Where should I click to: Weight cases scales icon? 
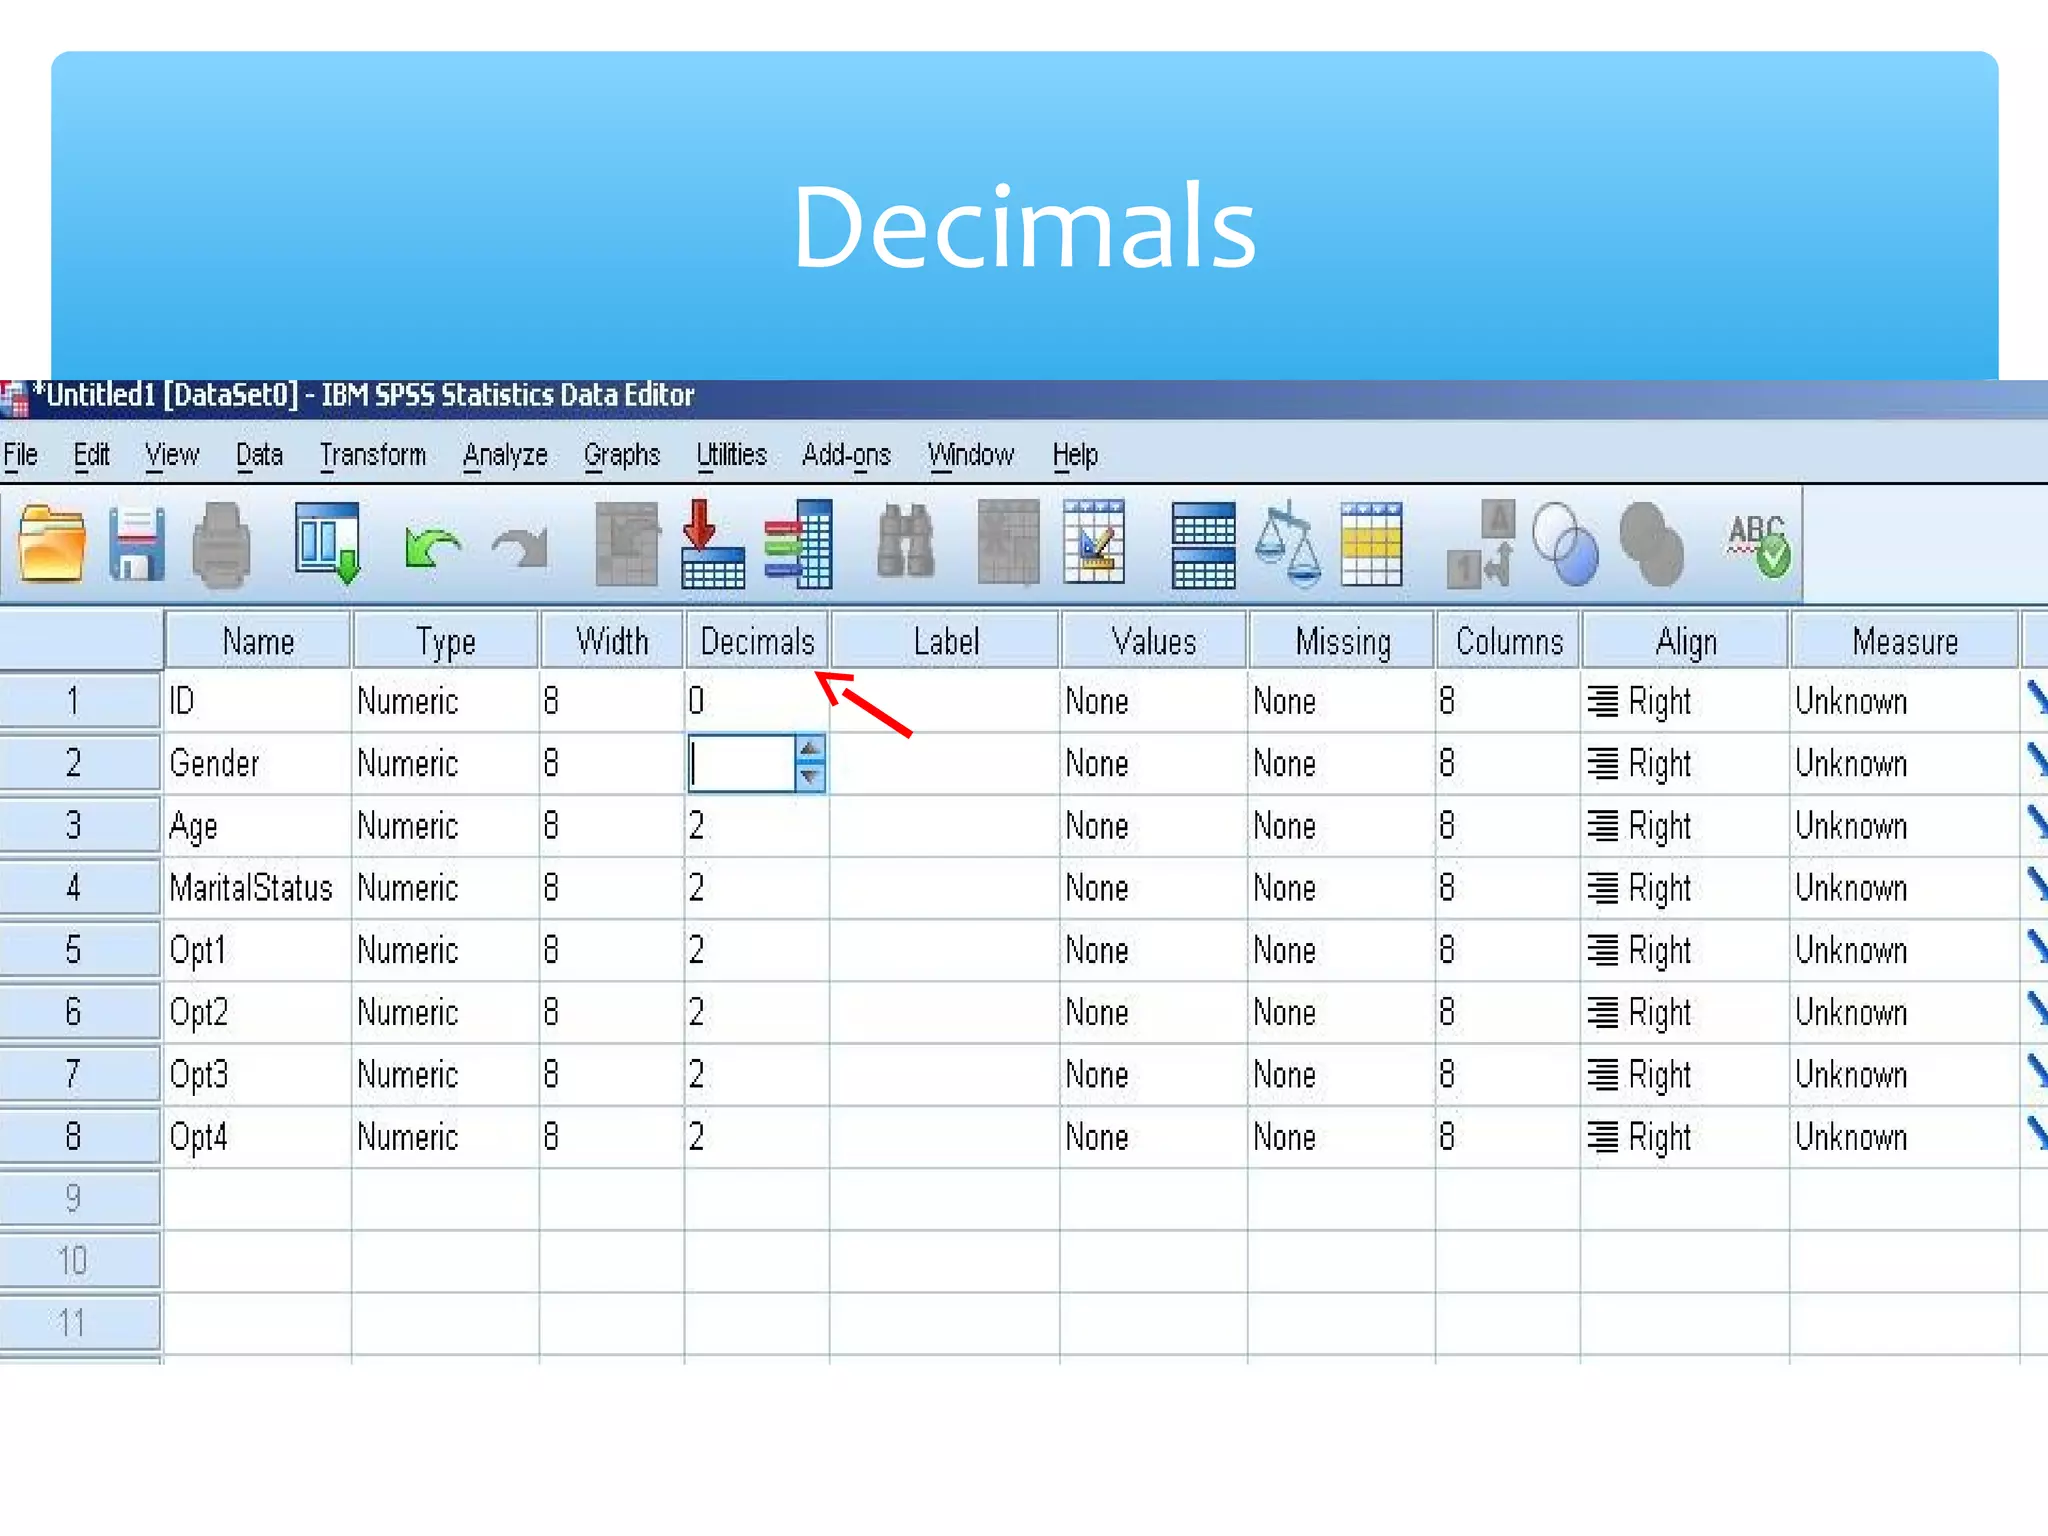pyautogui.click(x=1288, y=543)
